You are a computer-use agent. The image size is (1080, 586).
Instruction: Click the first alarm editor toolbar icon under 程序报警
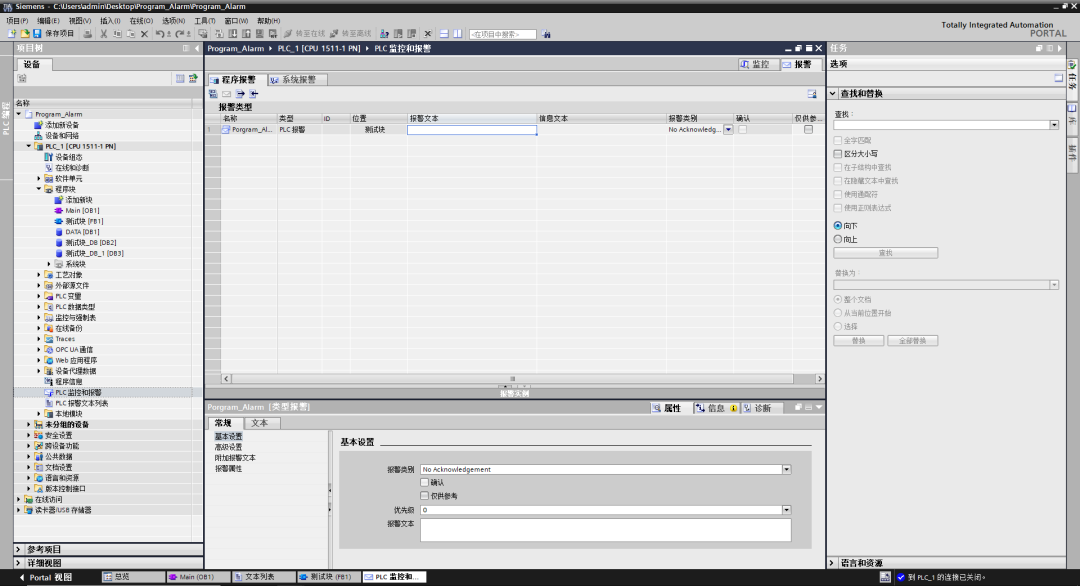point(214,94)
